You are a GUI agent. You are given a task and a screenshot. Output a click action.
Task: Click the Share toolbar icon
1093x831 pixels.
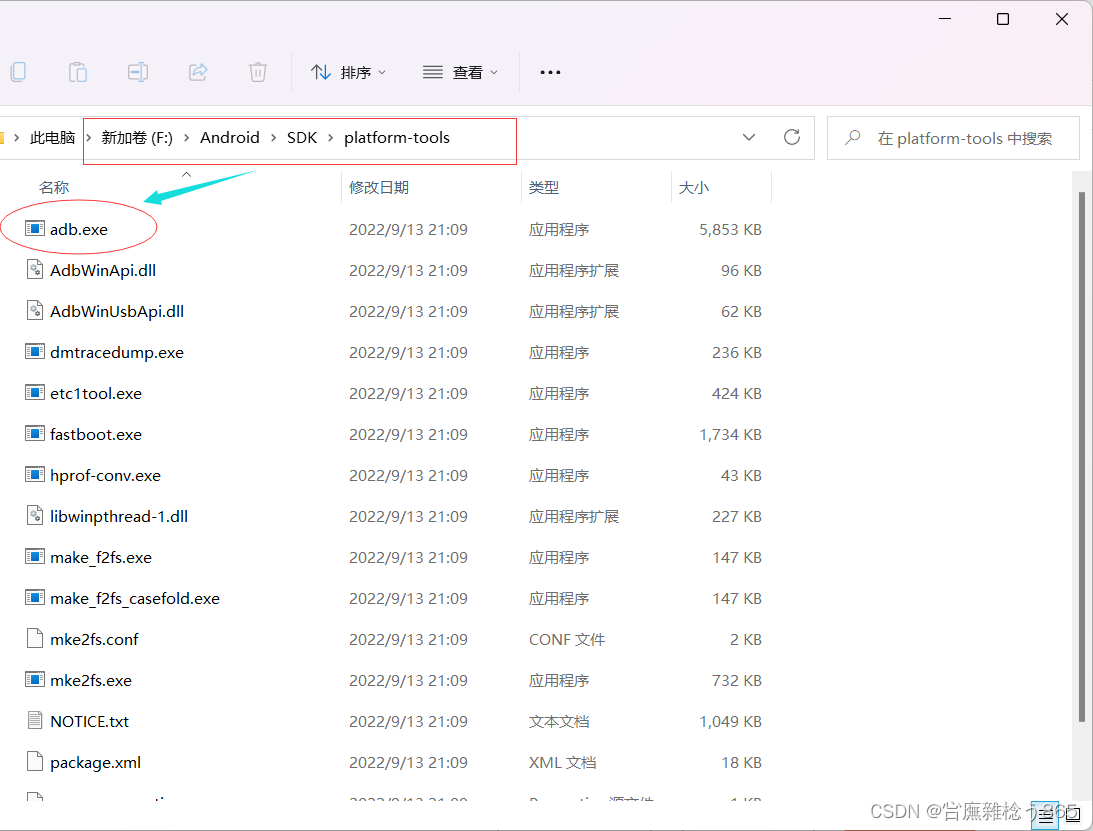198,72
